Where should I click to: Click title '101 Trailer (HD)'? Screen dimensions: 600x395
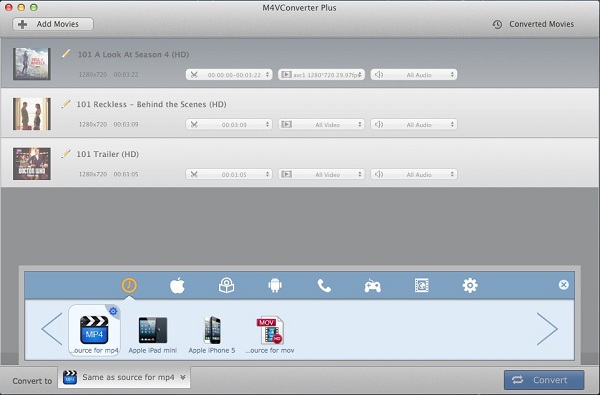[x=108, y=154]
